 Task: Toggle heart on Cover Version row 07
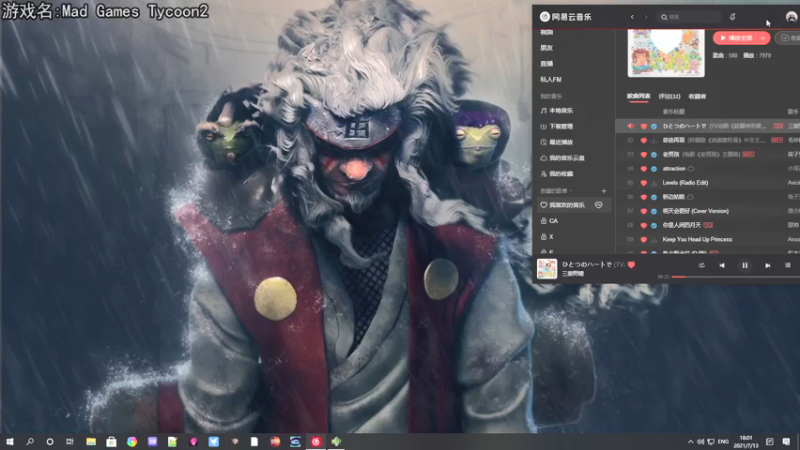pos(644,211)
